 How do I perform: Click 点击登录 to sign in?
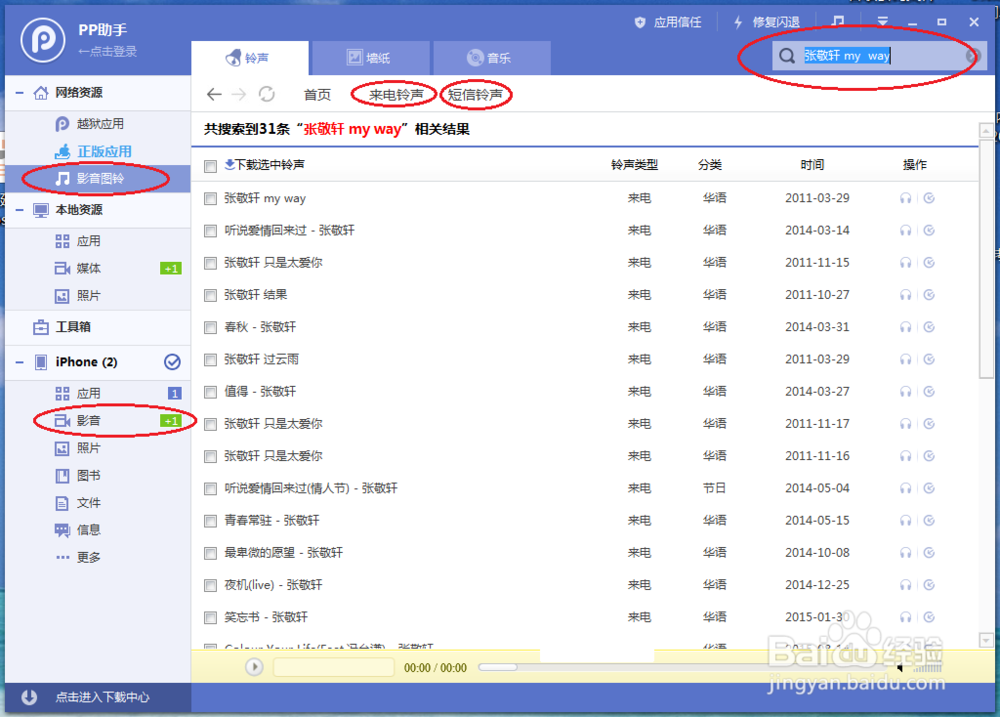107,52
